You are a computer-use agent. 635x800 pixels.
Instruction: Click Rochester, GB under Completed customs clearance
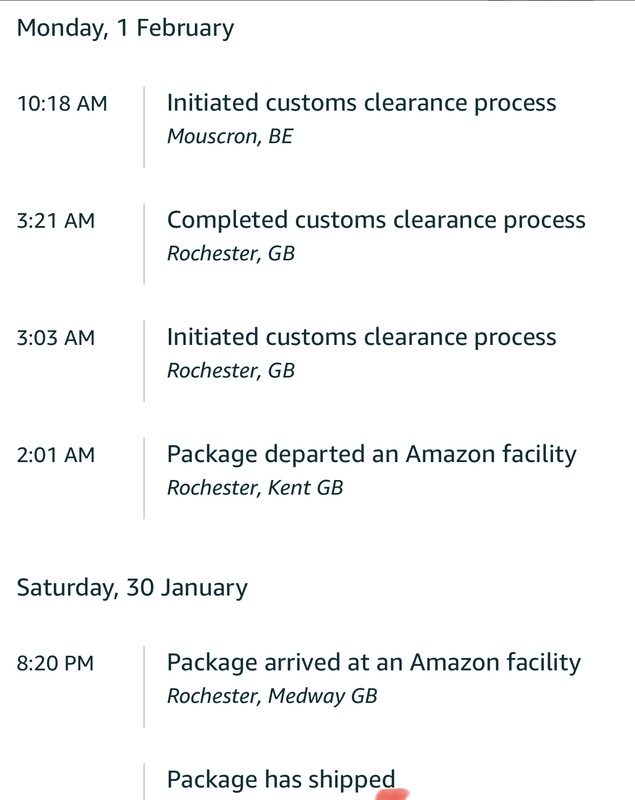(230, 254)
